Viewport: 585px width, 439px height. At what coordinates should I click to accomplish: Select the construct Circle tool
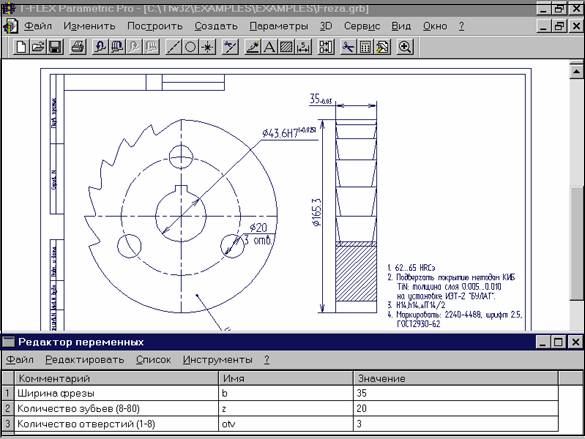(190, 47)
